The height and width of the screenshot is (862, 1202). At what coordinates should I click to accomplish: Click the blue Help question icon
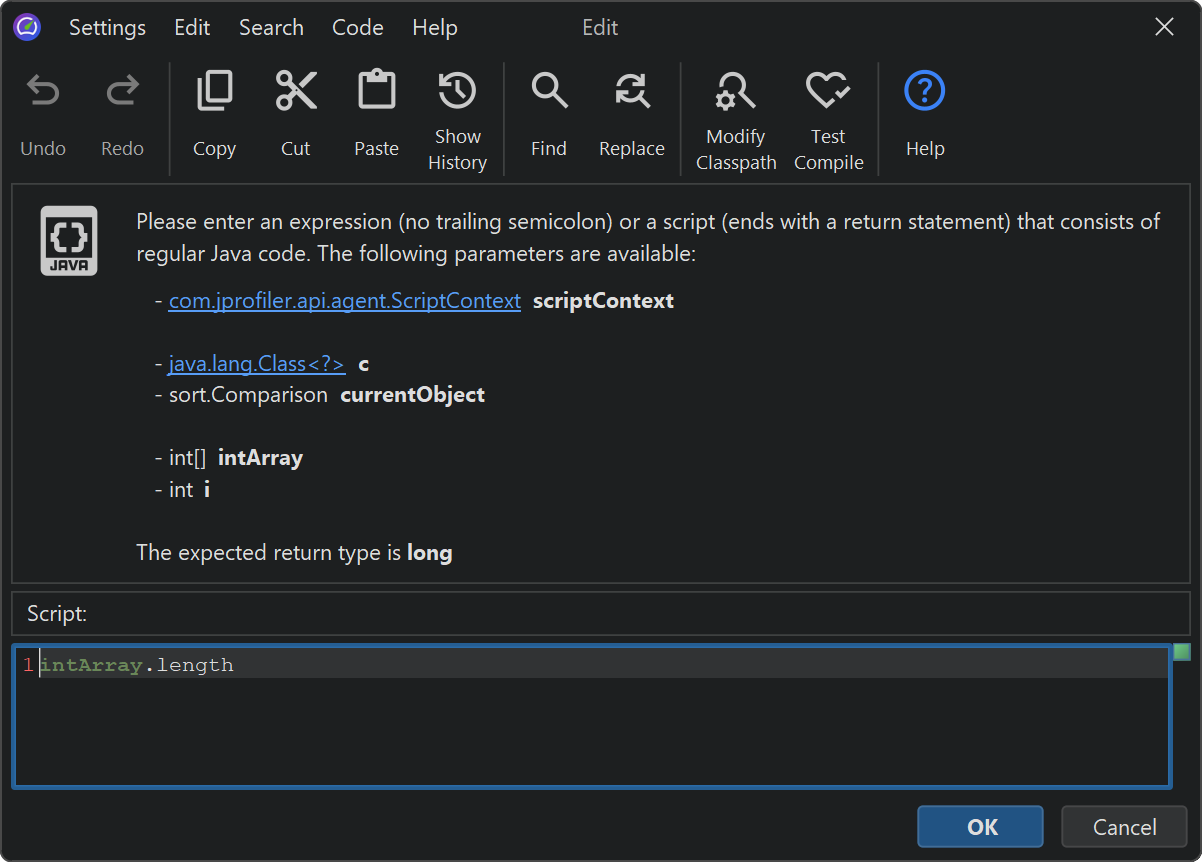924,92
